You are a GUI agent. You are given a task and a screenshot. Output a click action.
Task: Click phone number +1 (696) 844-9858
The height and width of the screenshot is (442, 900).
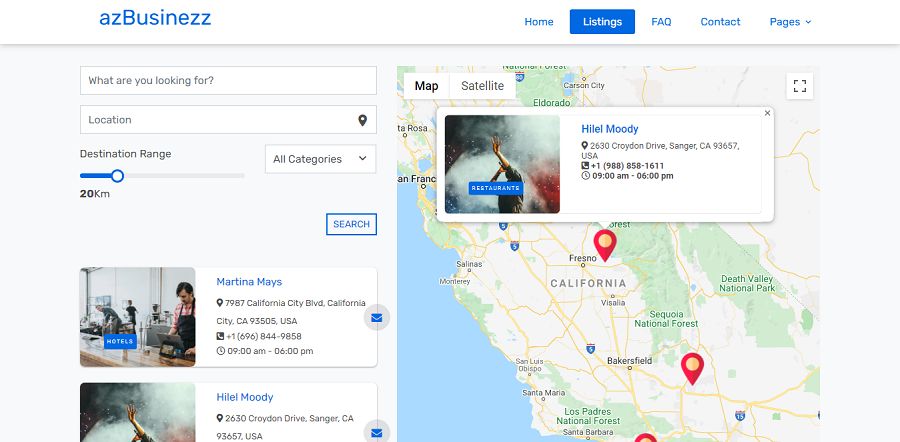(x=263, y=336)
